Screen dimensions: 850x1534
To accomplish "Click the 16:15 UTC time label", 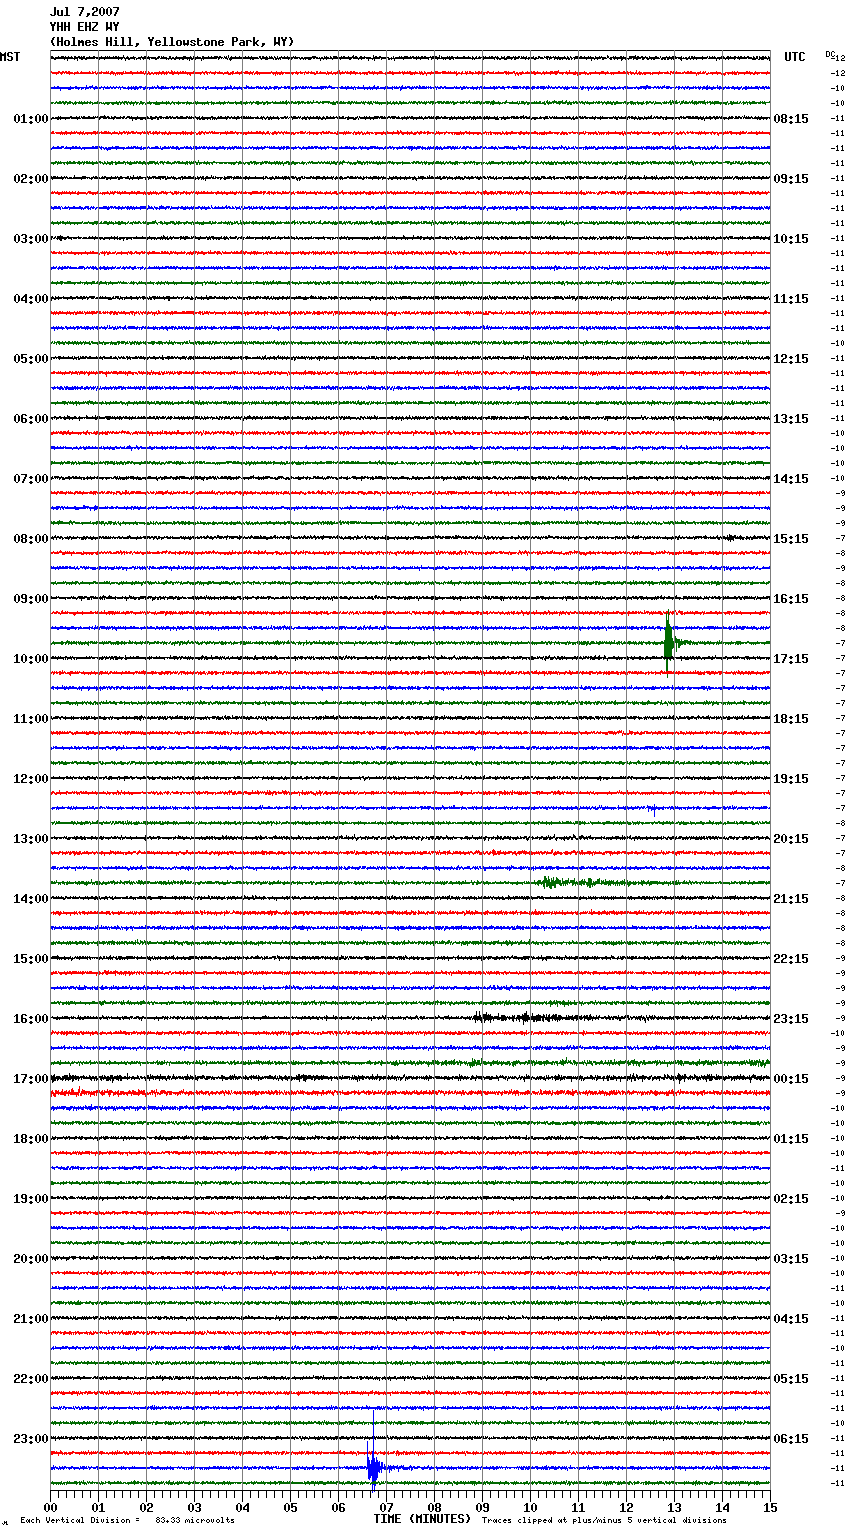I will click(x=791, y=599).
